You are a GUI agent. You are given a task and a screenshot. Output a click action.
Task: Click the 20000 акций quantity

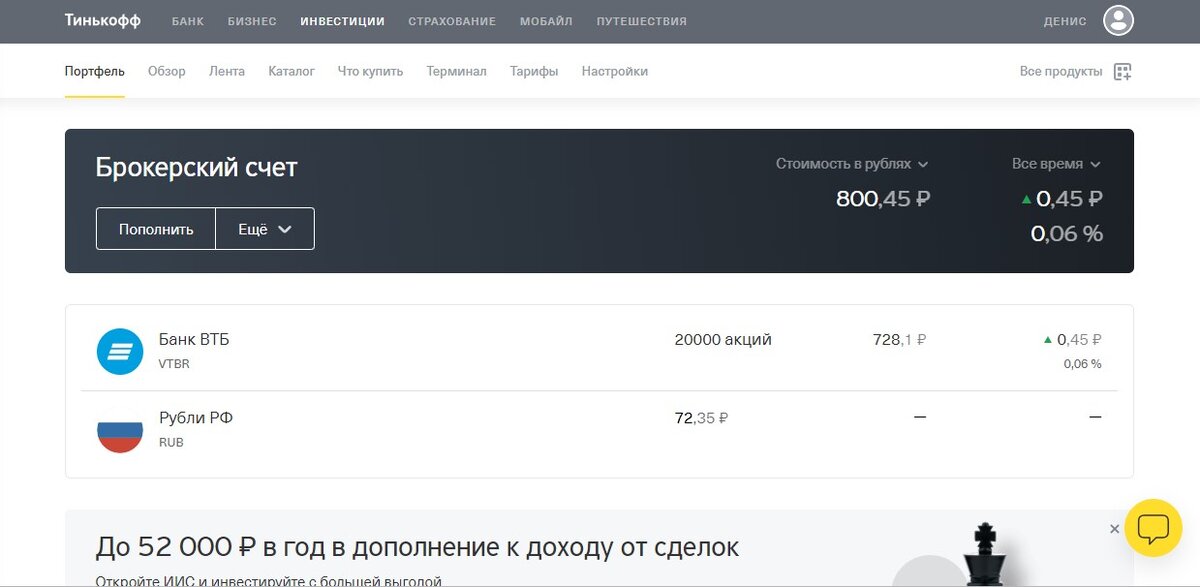(723, 340)
